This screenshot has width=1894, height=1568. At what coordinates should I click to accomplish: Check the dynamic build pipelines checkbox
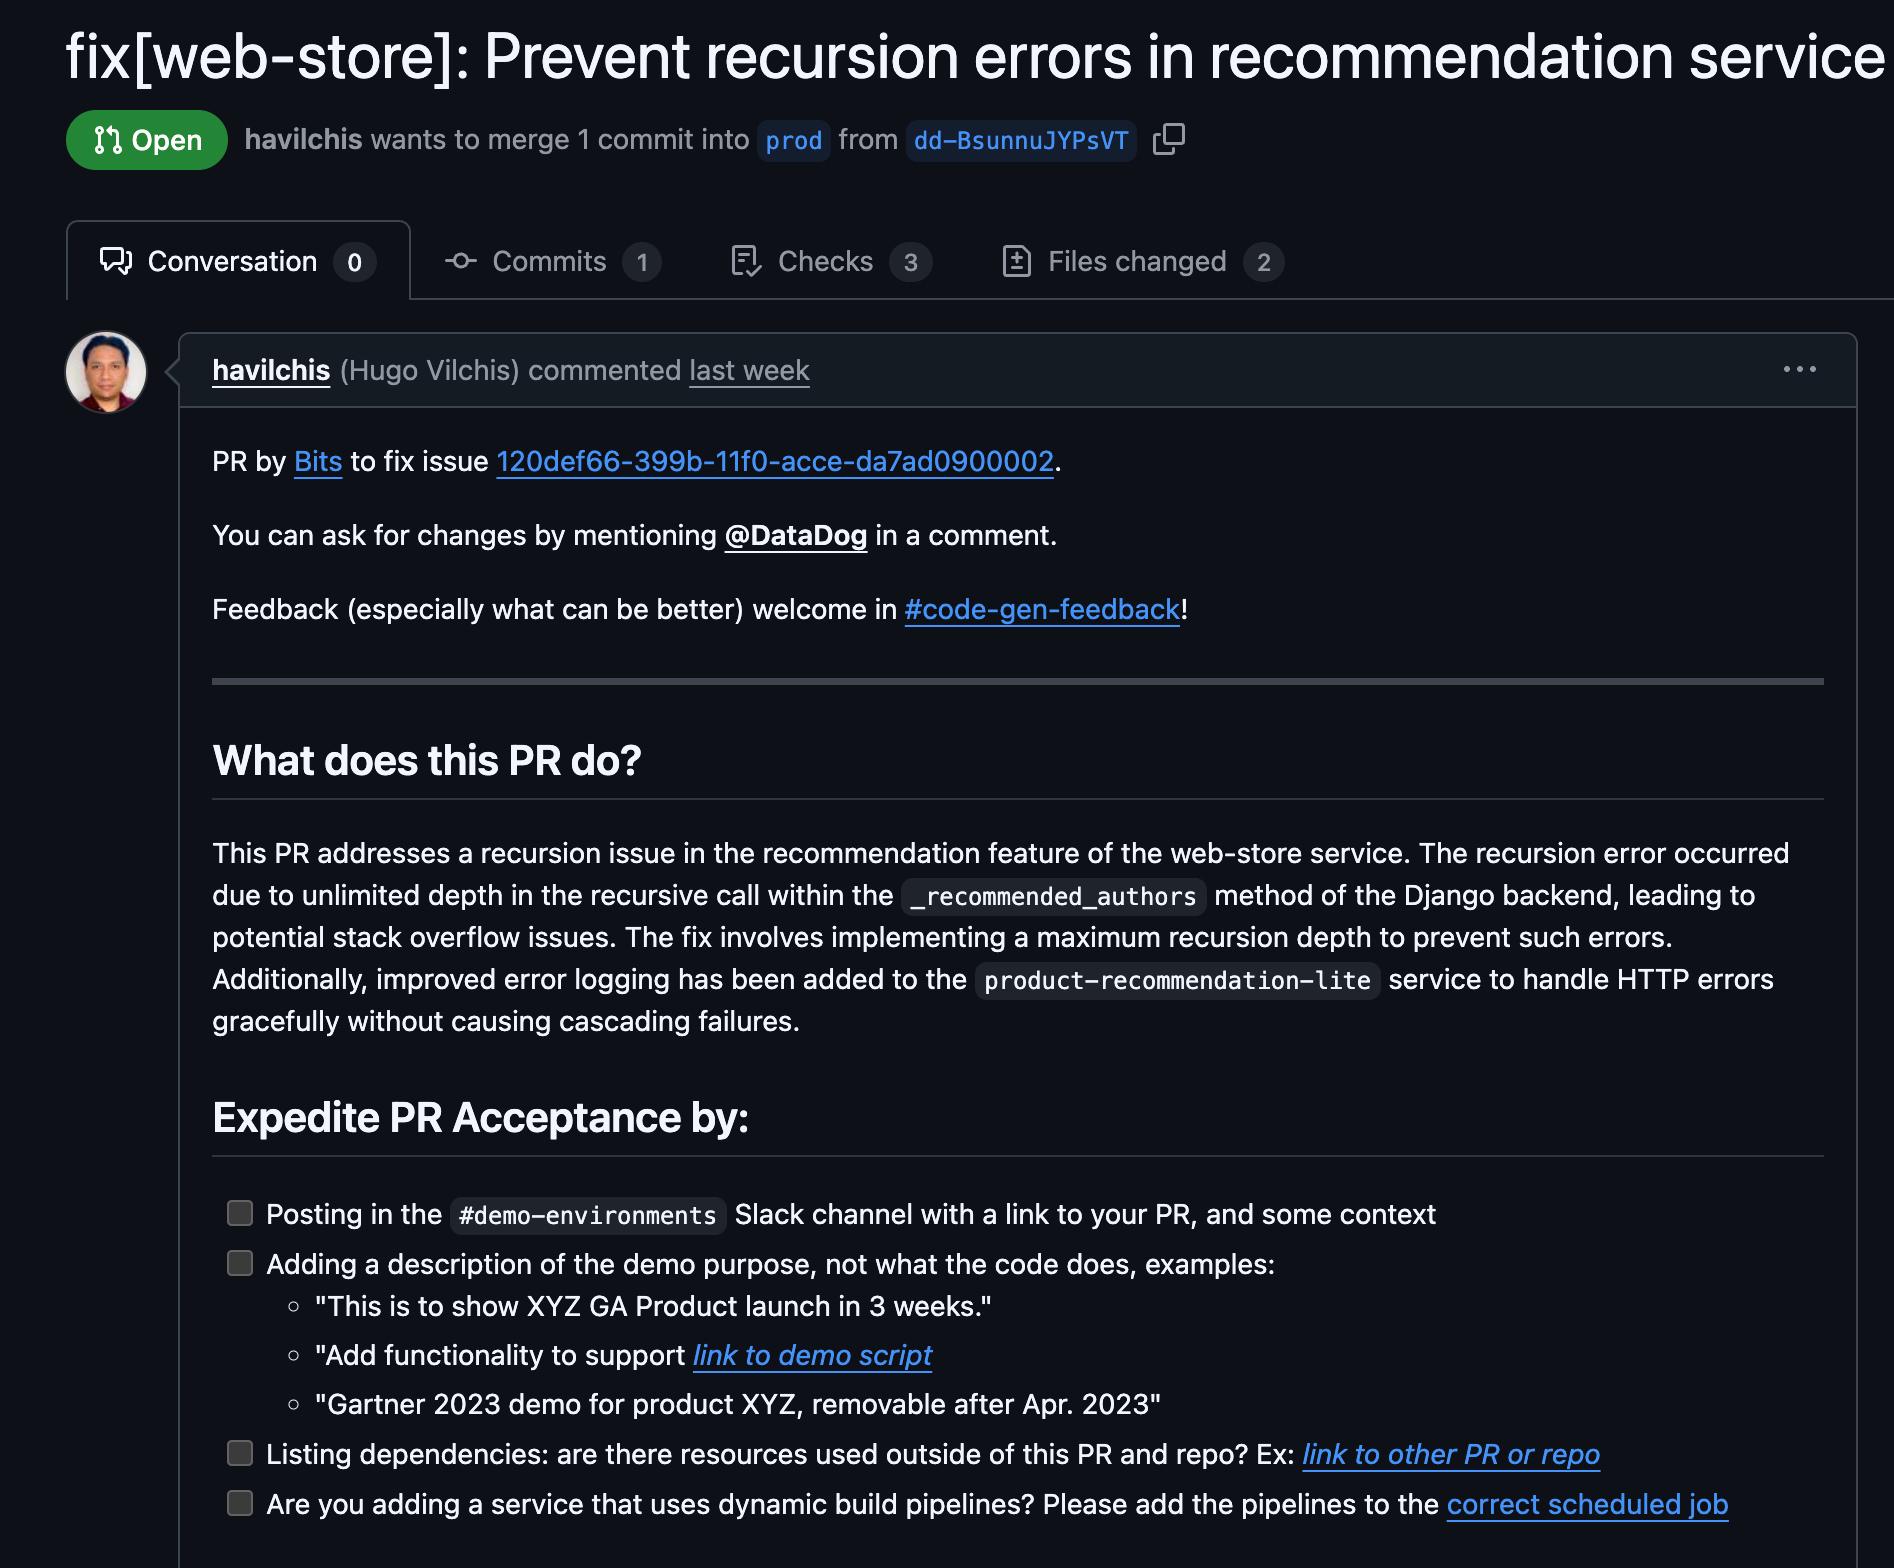click(239, 1502)
